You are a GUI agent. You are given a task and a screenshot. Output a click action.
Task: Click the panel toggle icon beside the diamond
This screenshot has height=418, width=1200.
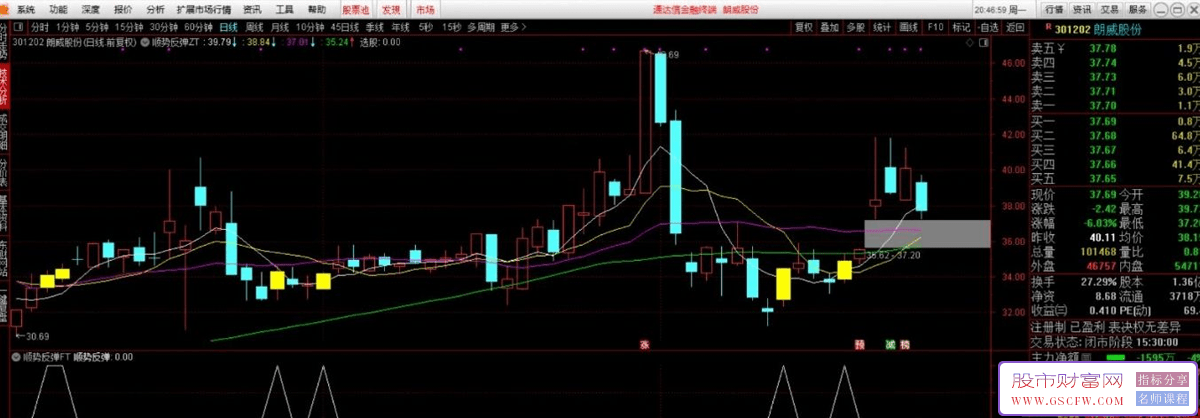pyautogui.click(x=983, y=43)
